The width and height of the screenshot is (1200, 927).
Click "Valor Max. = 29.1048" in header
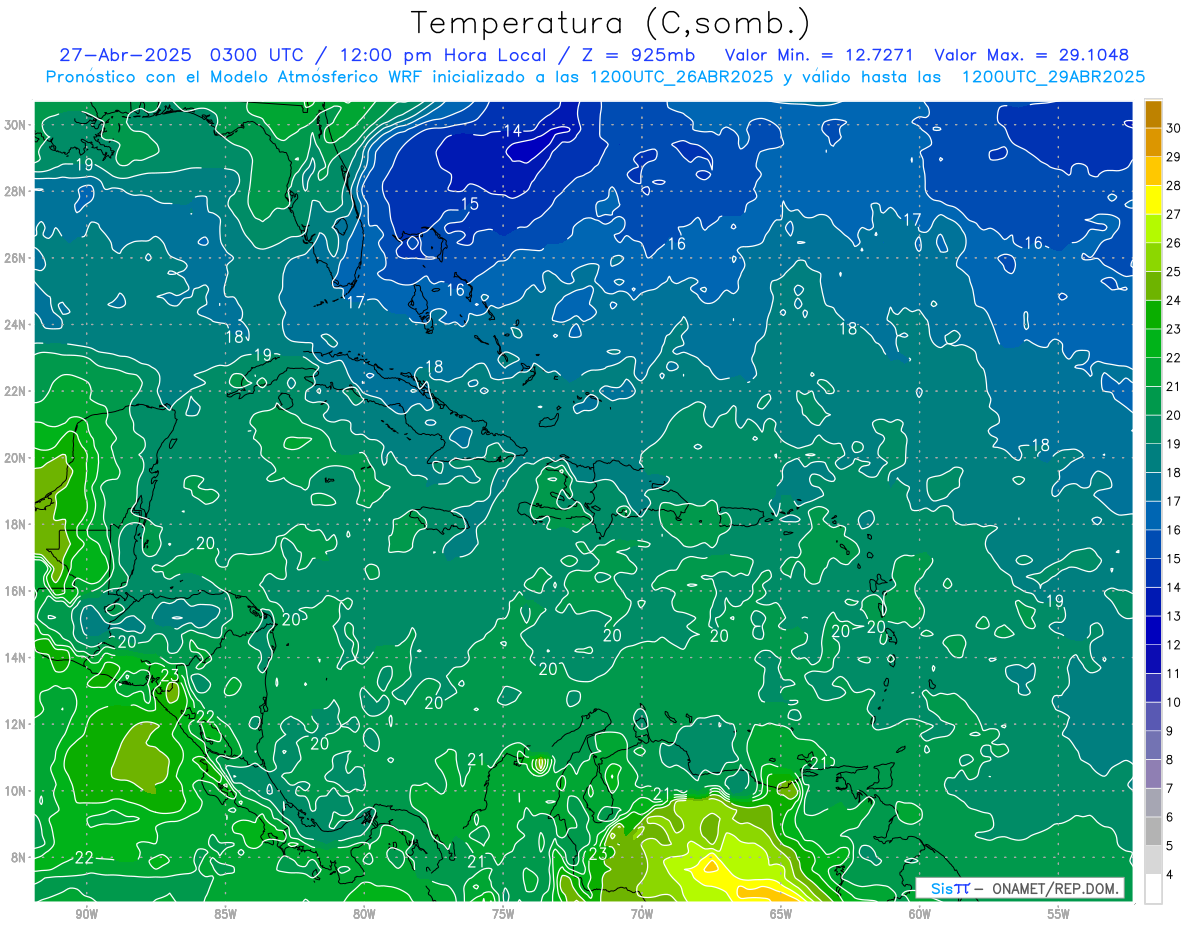click(1032, 55)
